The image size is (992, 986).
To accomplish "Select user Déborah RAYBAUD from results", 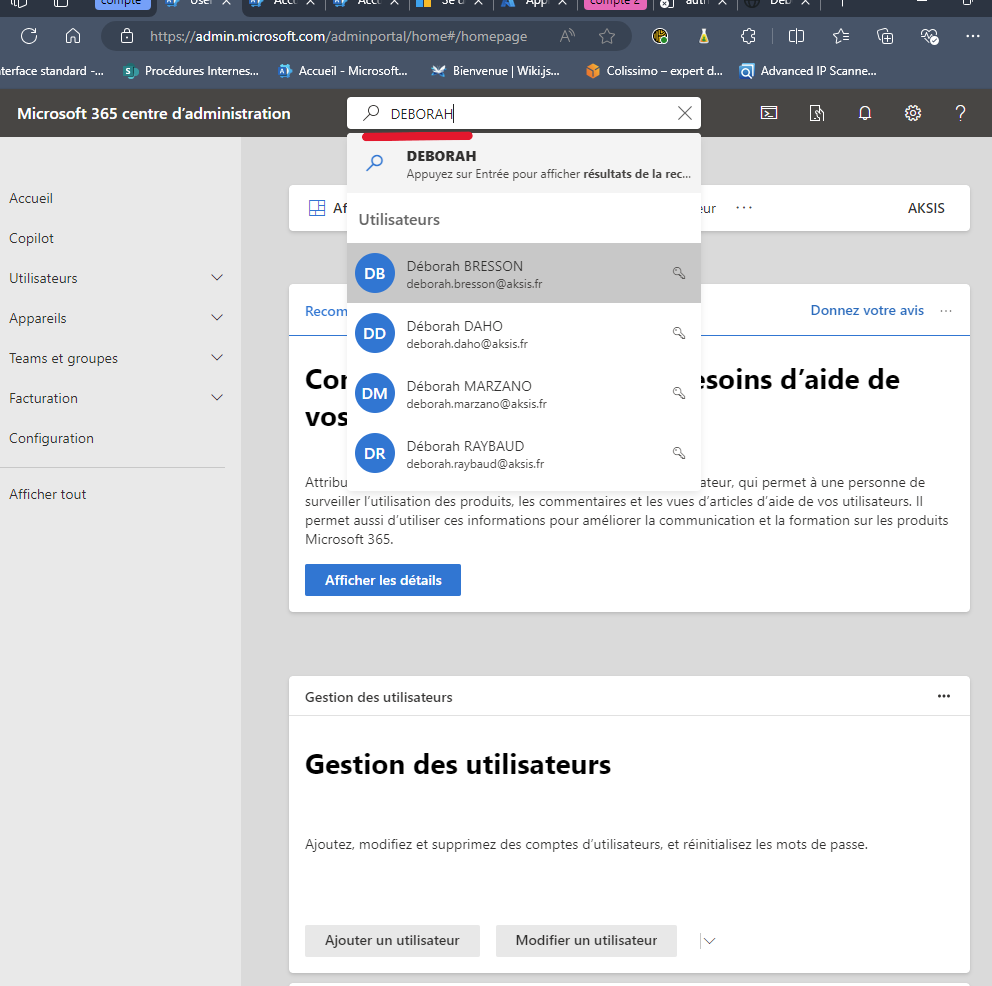I will [524, 453].
